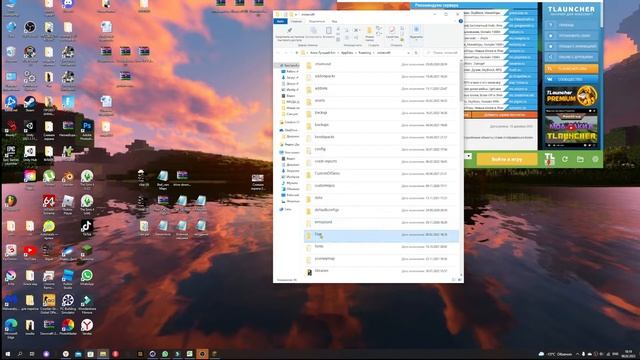Image resolution: width=640 pixels, height=360 pixels.
Task: Click the Explorer help question mark icon
Action: click(x=460, y=21)
